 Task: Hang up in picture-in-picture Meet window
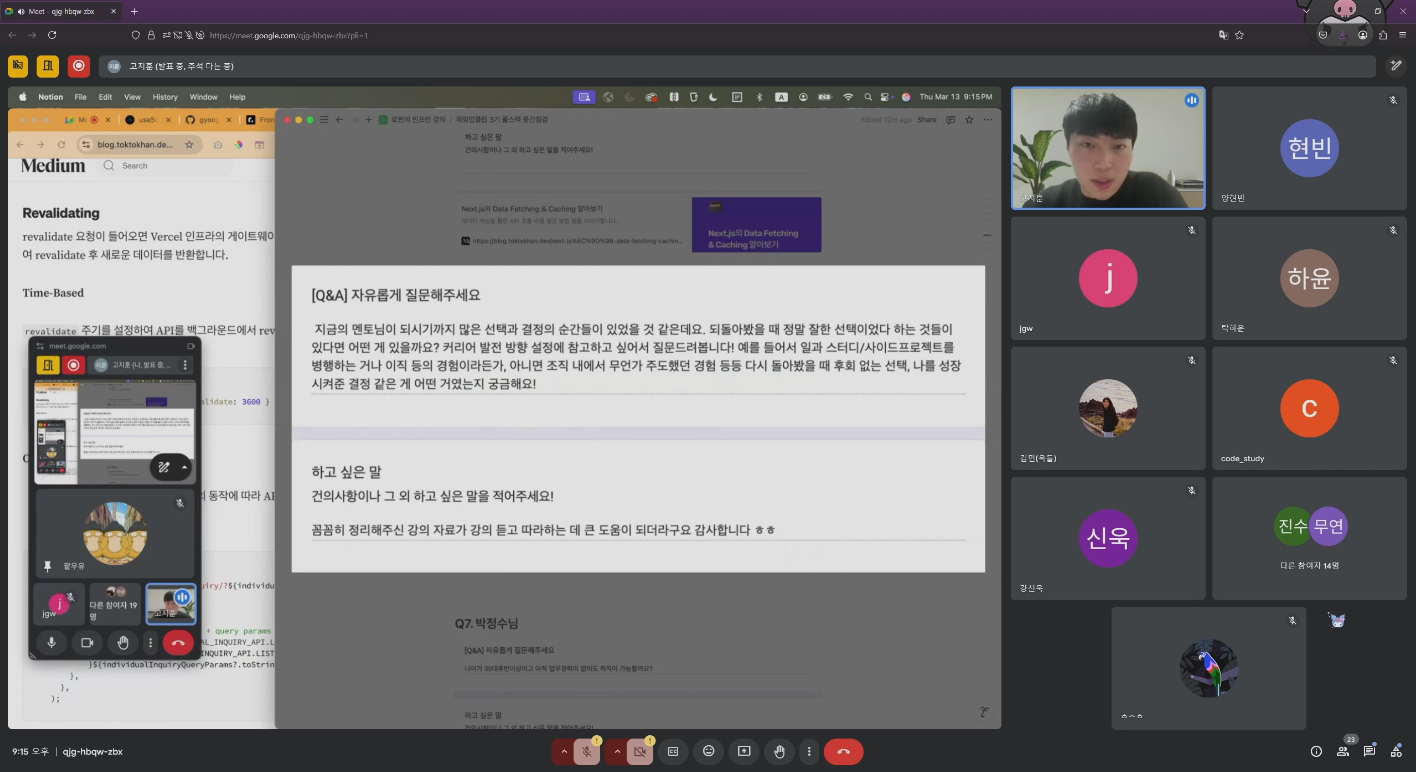coord(178,643)
